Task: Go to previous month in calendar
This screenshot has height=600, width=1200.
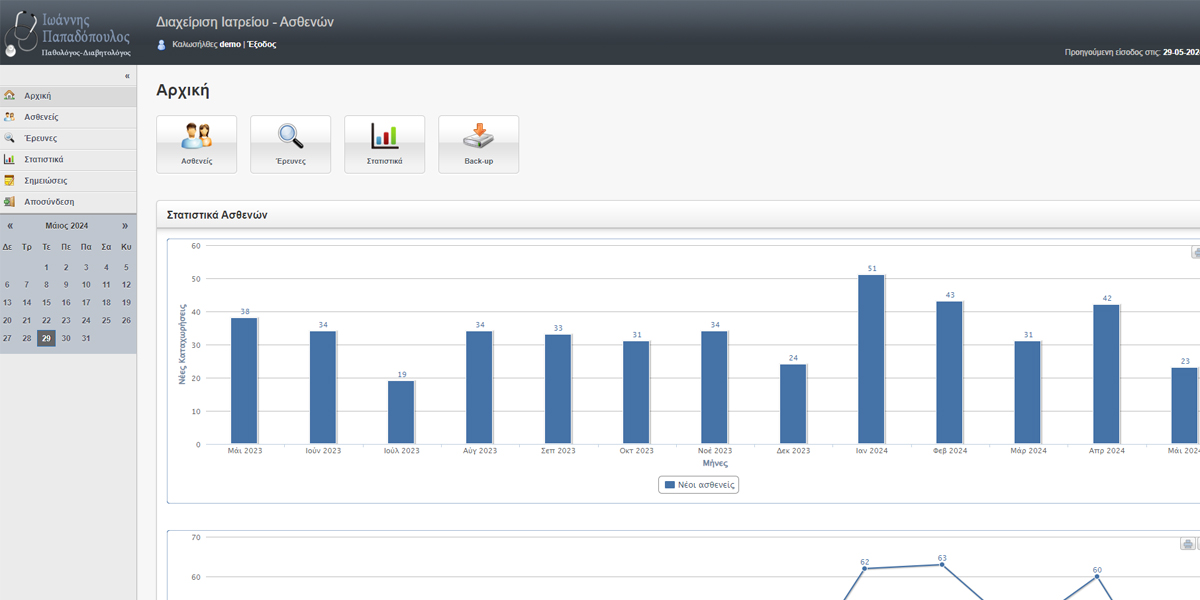Action: 10,226
